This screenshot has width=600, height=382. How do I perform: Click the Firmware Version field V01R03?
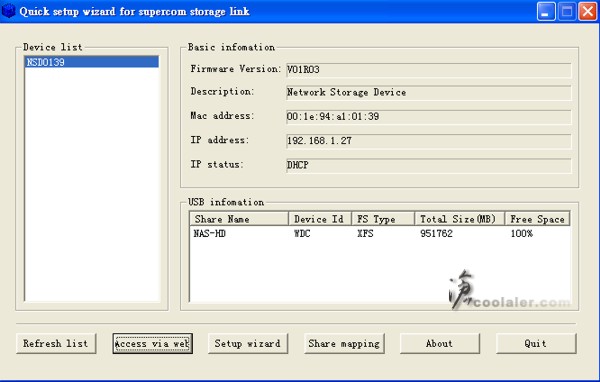[429, 70]
